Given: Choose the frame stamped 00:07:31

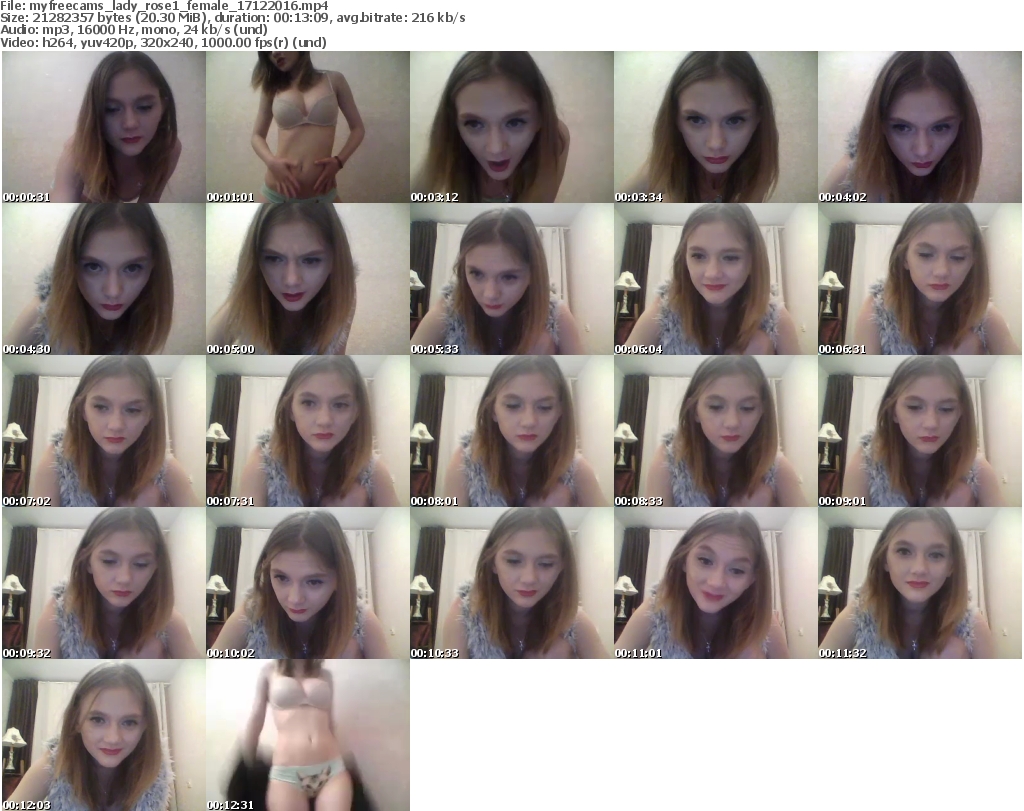Looking at the screenshot, I should tap(308, 431).
